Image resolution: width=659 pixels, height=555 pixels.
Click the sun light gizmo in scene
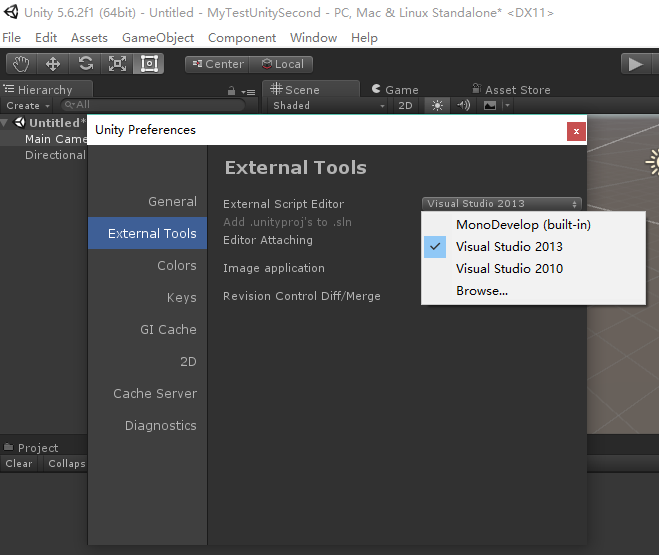click(653, 162)
